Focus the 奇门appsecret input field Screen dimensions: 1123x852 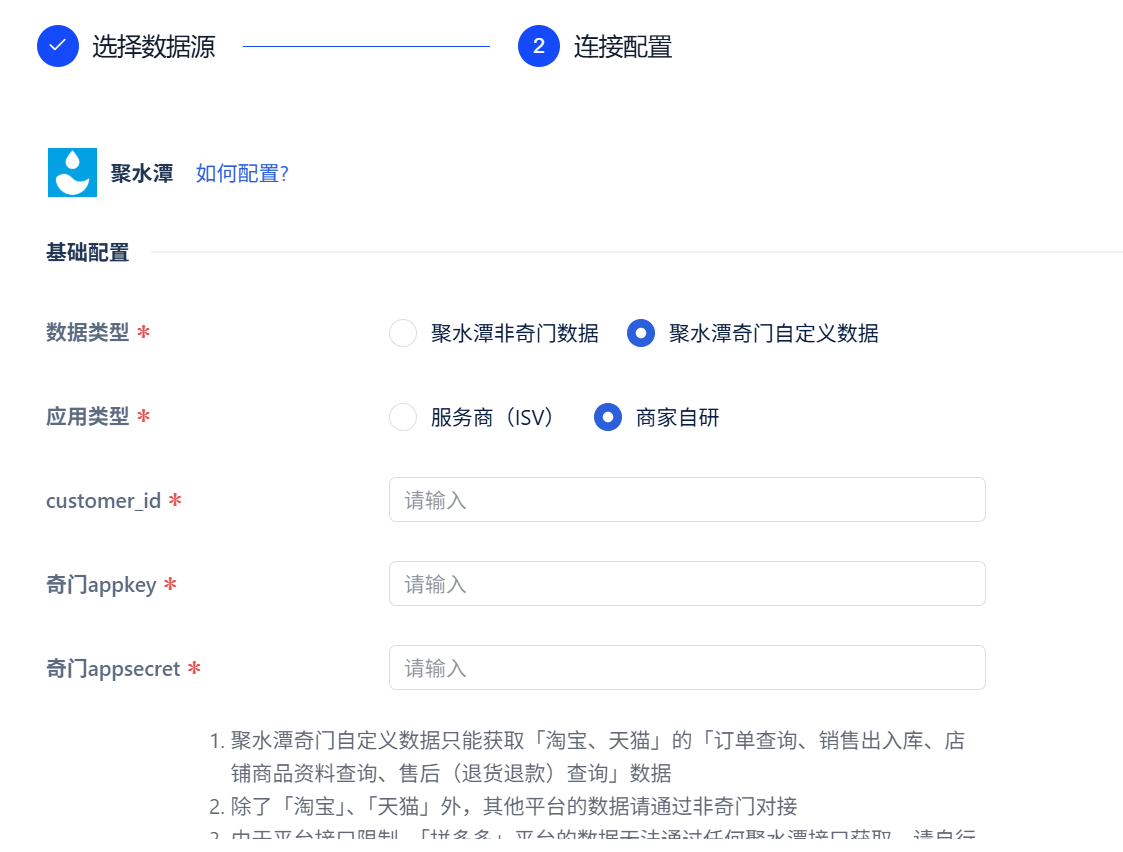[687, 667]
